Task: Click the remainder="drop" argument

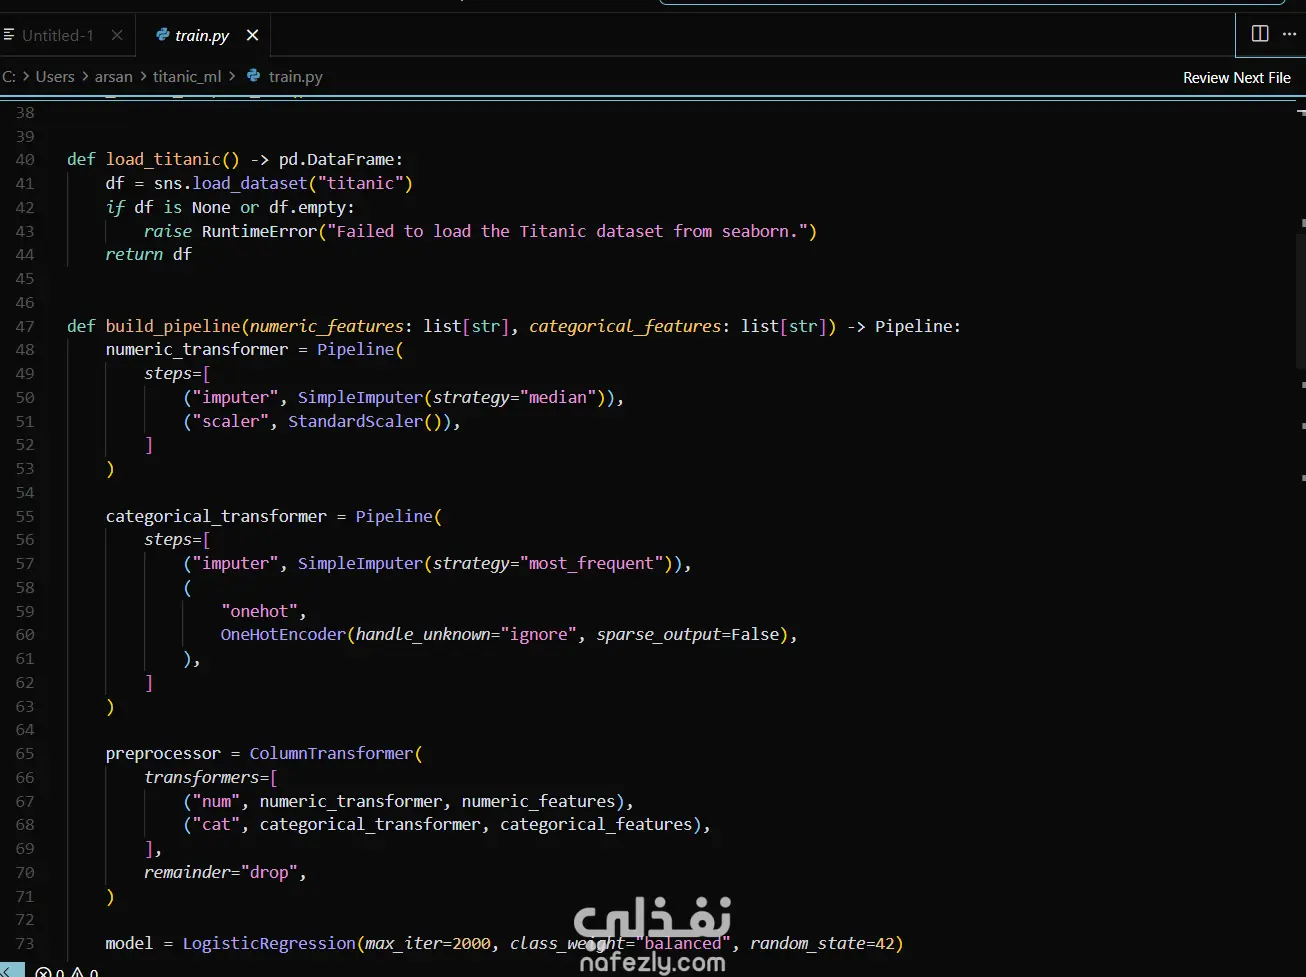Action: 221,872
